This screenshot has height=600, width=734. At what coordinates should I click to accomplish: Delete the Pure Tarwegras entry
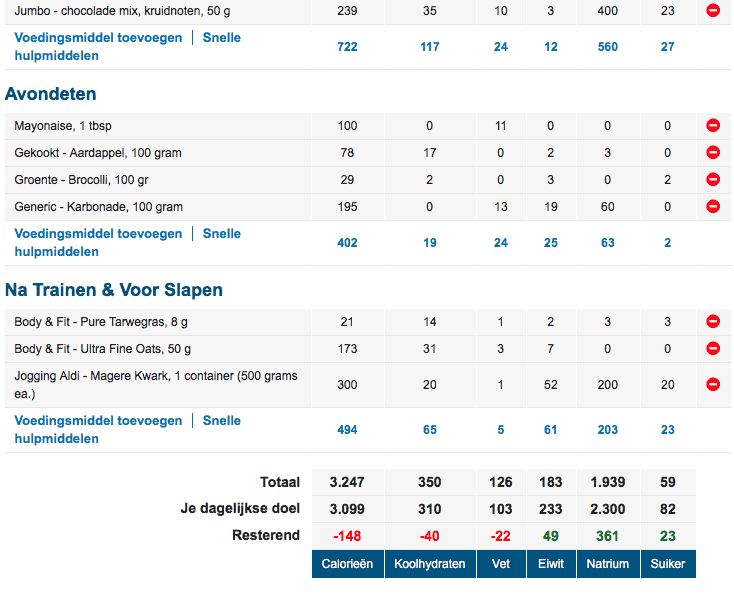[713, 322]
